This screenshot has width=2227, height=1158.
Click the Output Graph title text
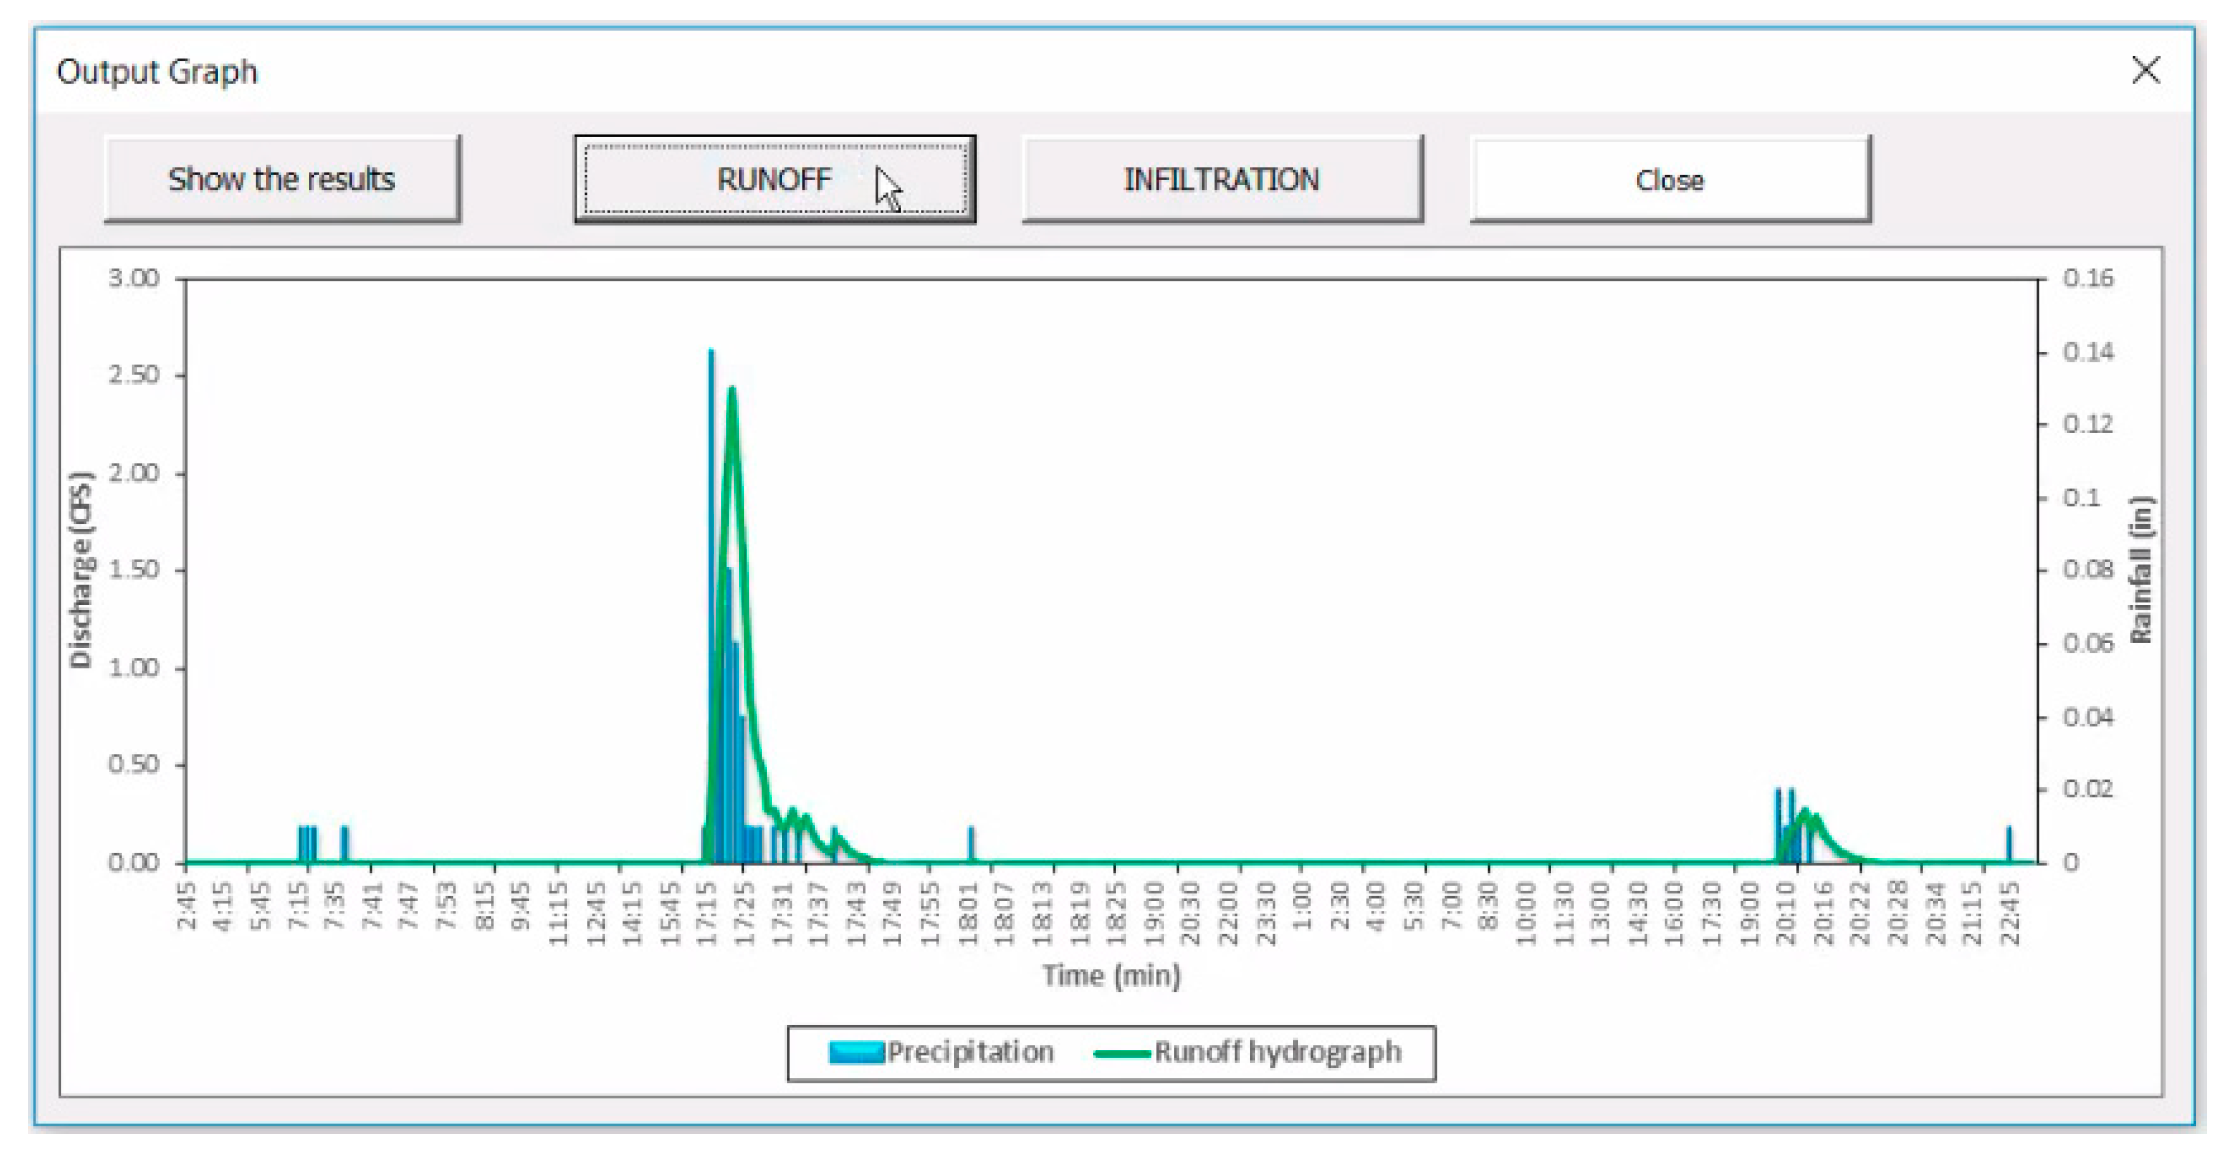(x=157, y=72)
